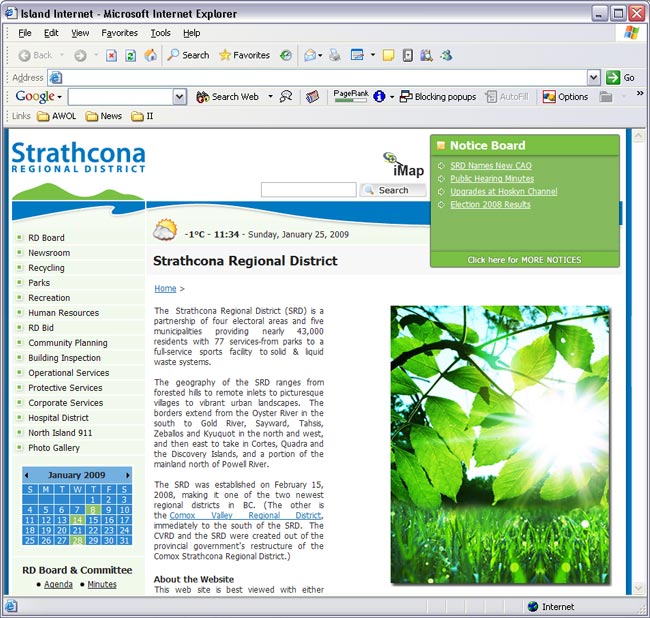Image resolution: width=650 pixels, height=618 pixels.
Task: Click the Messenger toolbar icon
Action: [446, 55]
